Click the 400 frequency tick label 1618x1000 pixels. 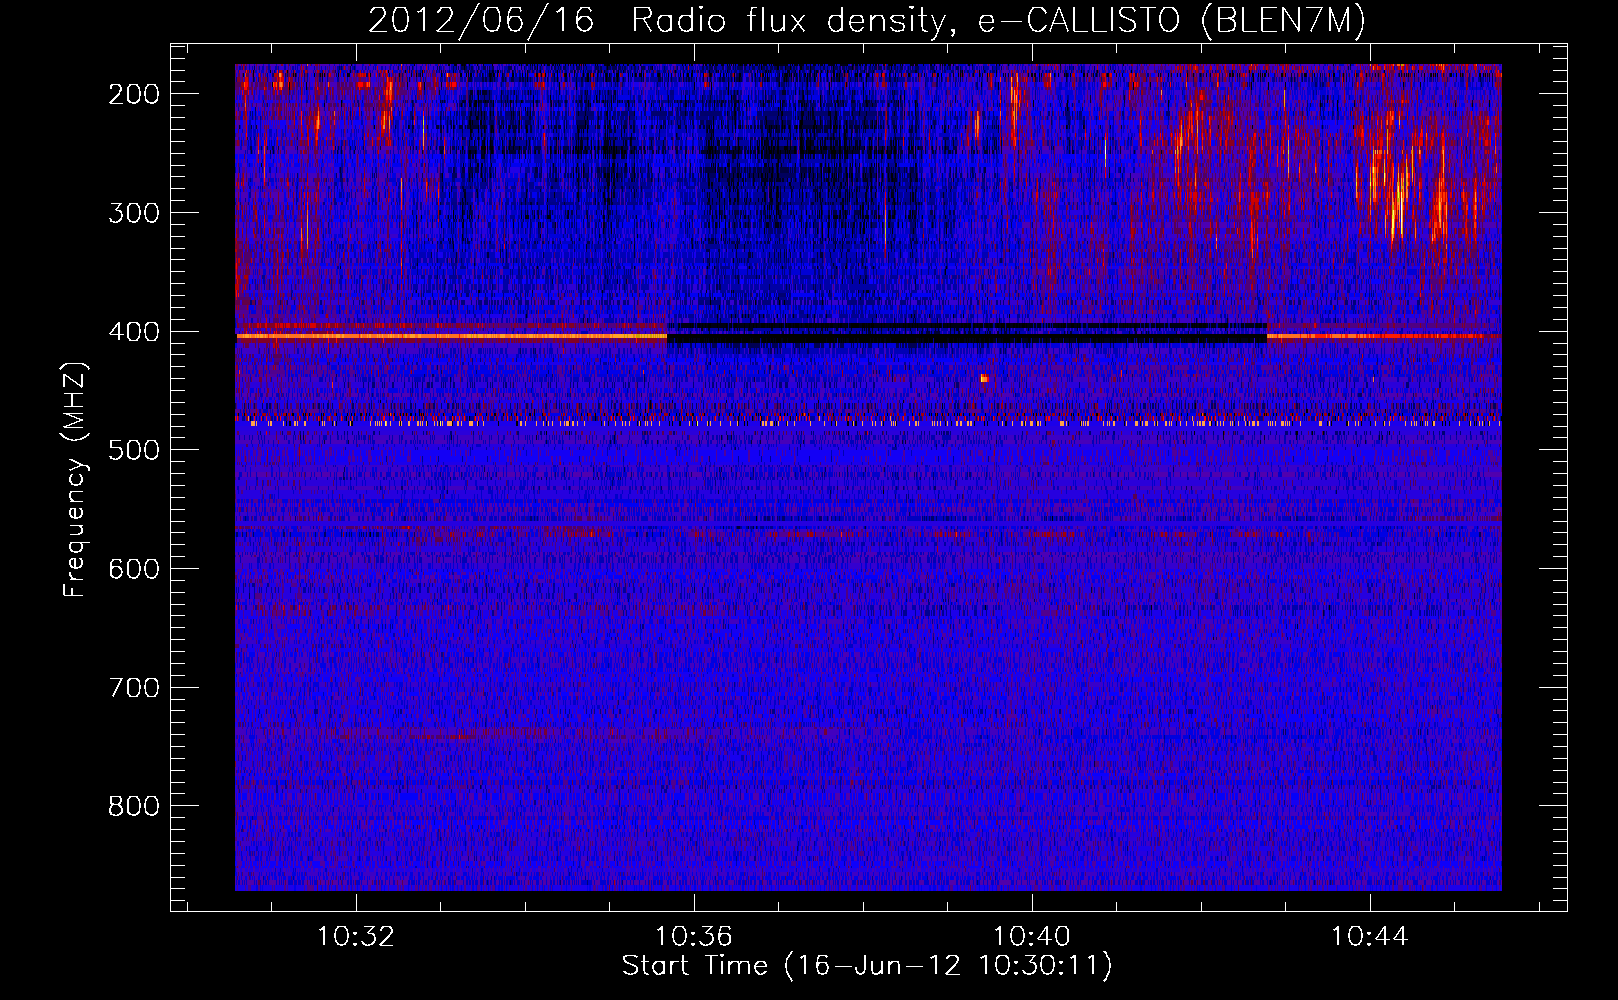[x=134, y=332]
